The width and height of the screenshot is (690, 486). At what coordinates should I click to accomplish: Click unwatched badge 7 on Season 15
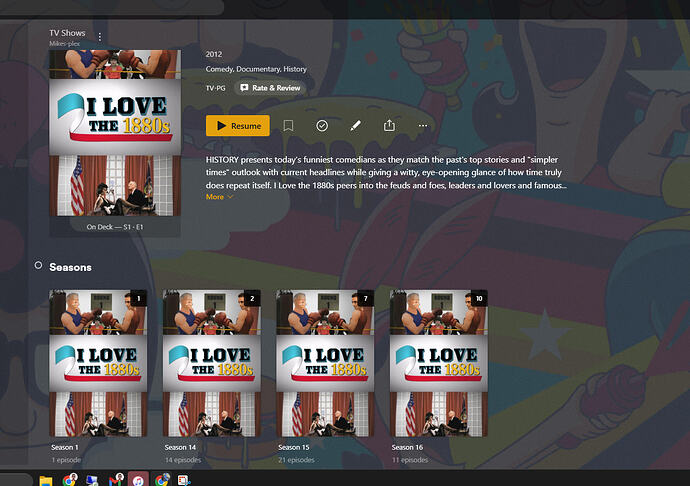pyautogui.click(x=366, y=298)
